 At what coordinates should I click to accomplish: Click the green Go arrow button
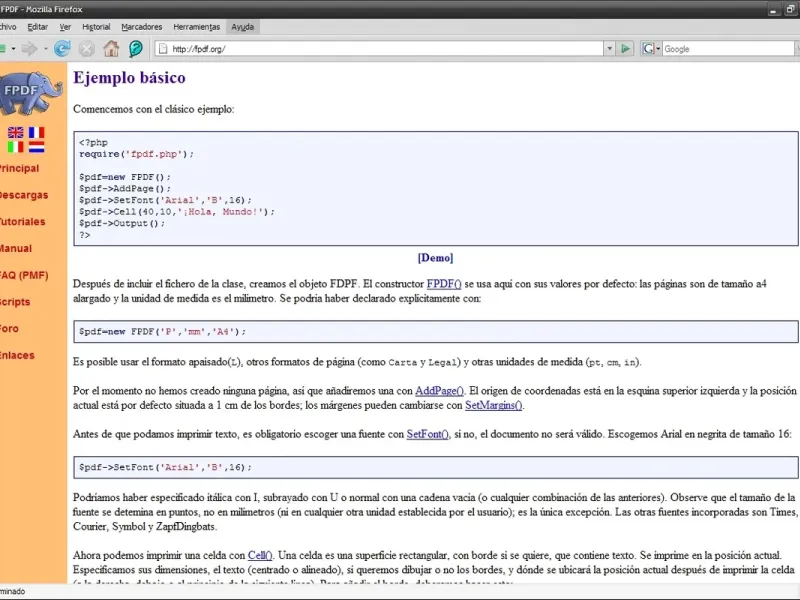[625, 48]
